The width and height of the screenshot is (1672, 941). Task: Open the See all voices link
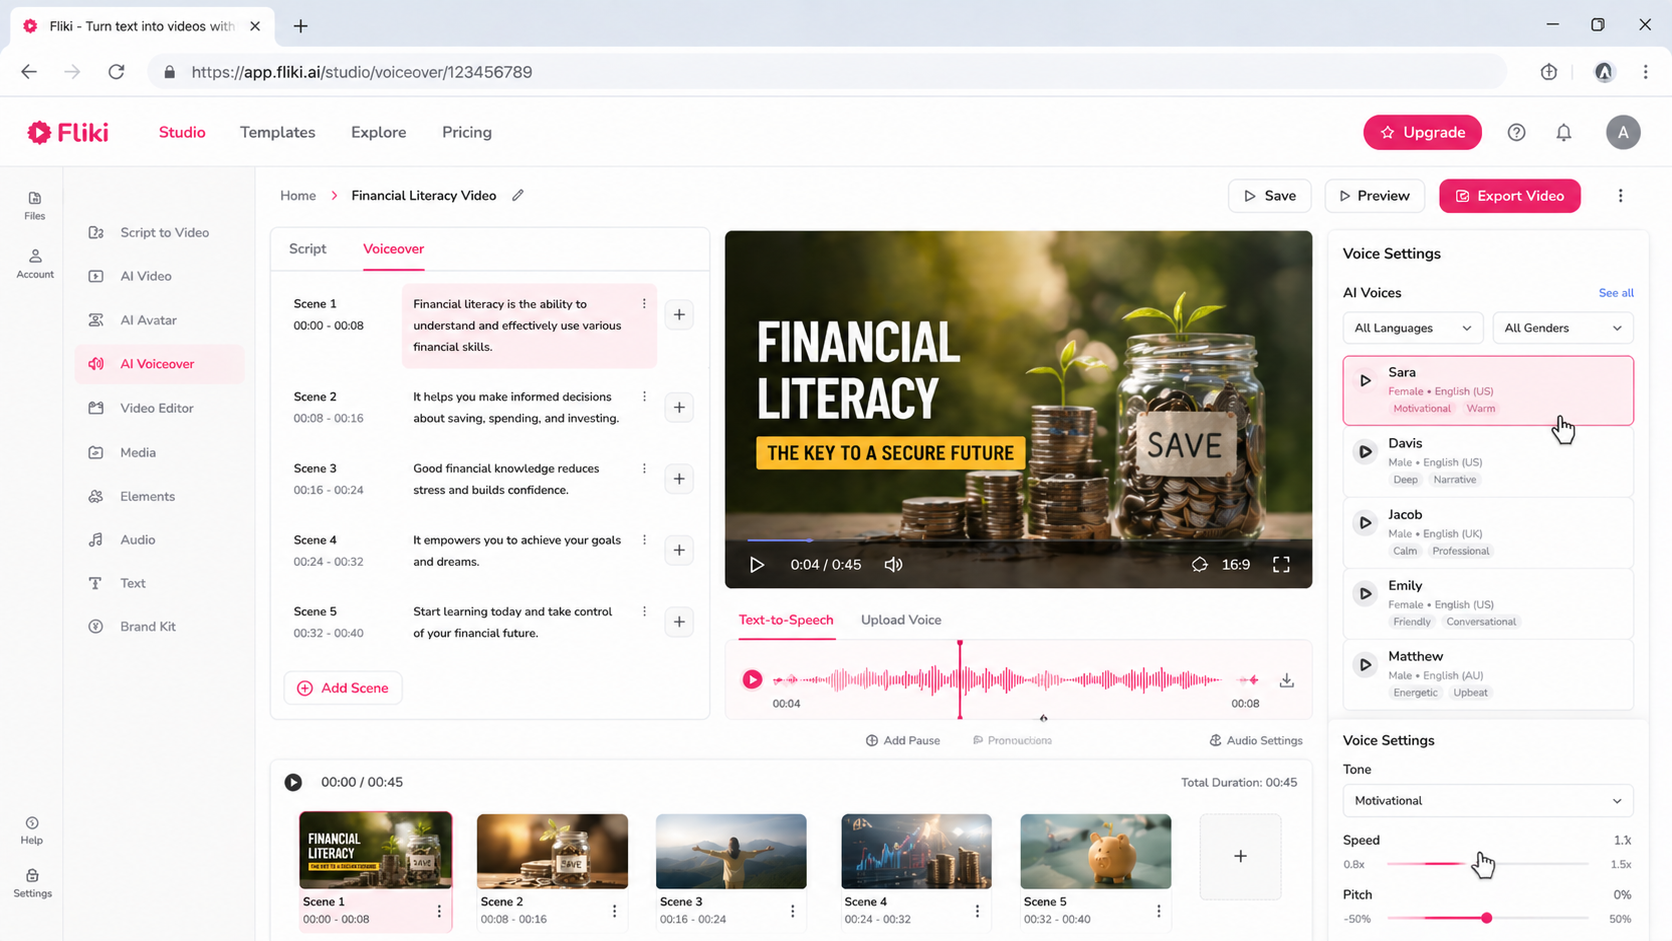(1616, 293)
